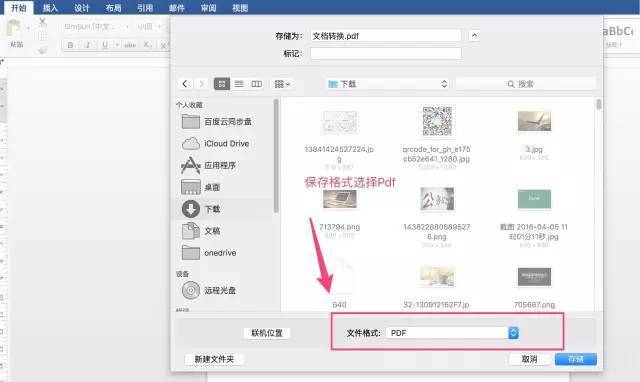Select the 32-130912162F7.jpg thumbnail

(437, 276)
